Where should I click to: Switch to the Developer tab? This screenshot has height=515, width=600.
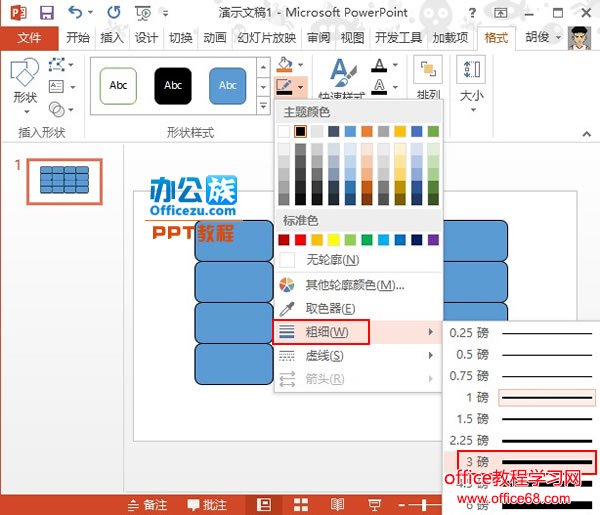point(398,38)
